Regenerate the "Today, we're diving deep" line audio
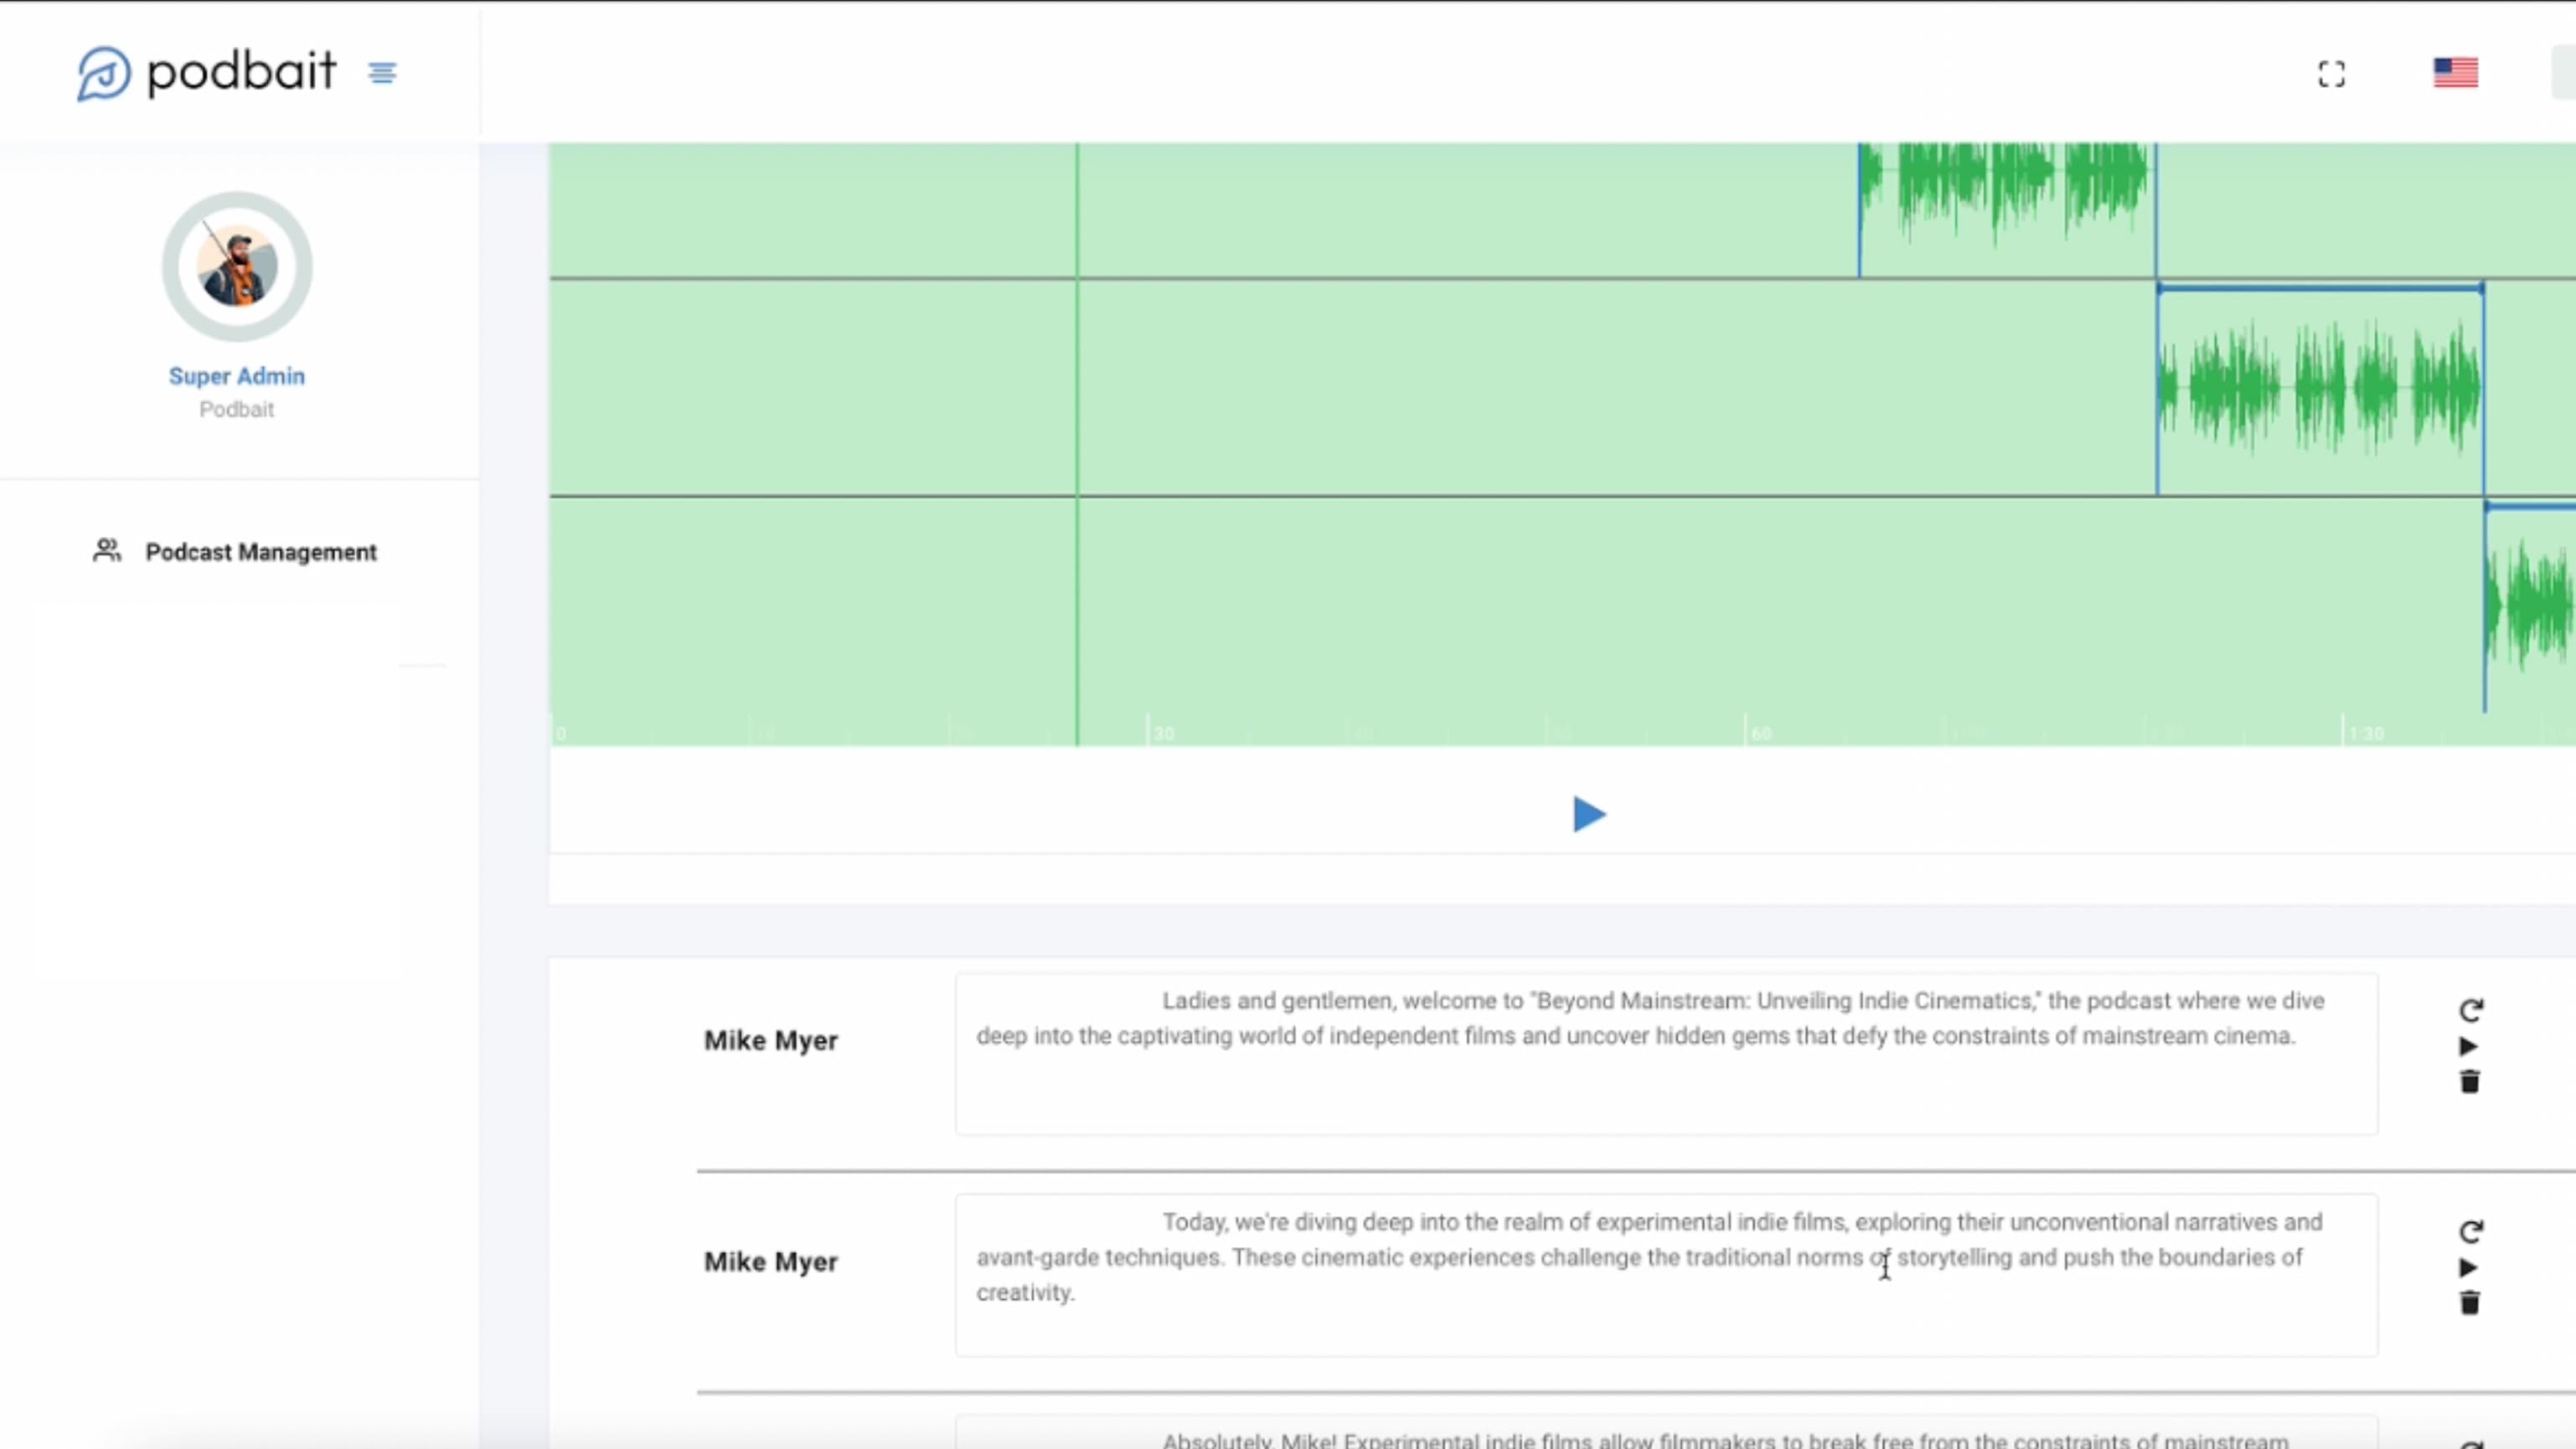Screen dimensions: 2576x1449 2470,1231
